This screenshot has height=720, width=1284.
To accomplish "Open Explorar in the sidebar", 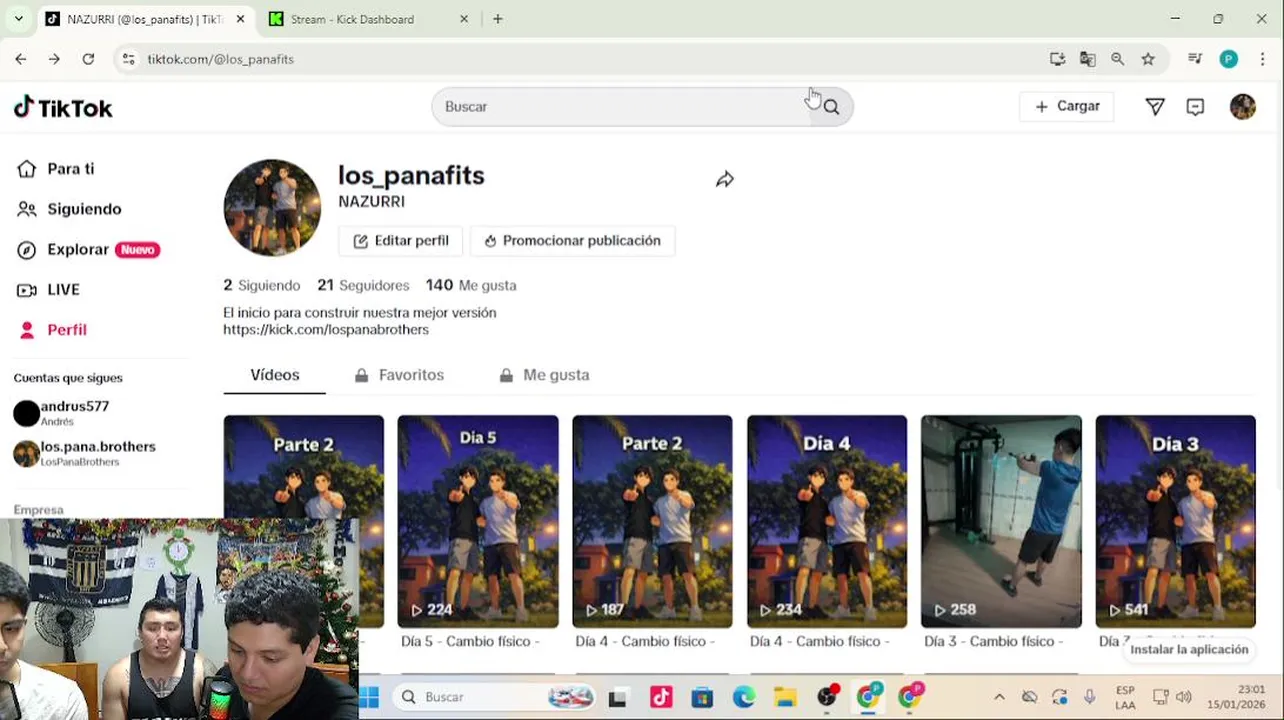I will point(88,249).
